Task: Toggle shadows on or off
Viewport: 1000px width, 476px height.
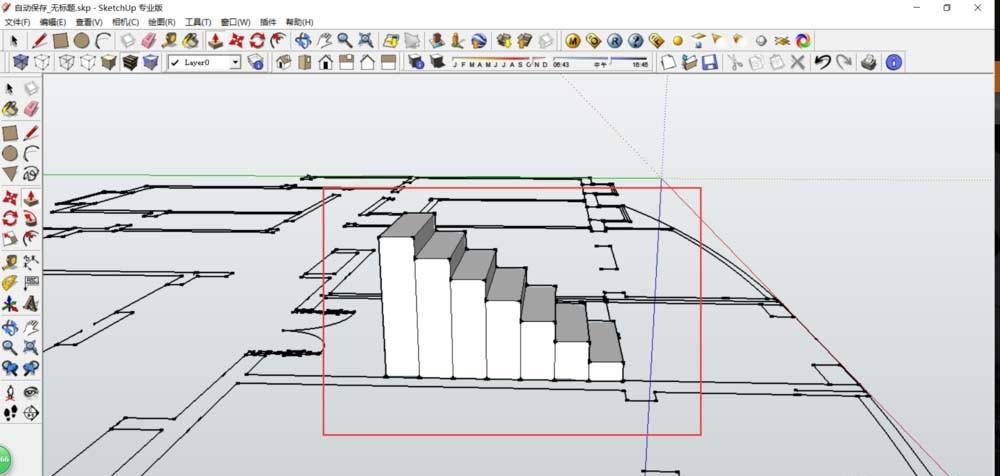Action: tap(438, 62)
